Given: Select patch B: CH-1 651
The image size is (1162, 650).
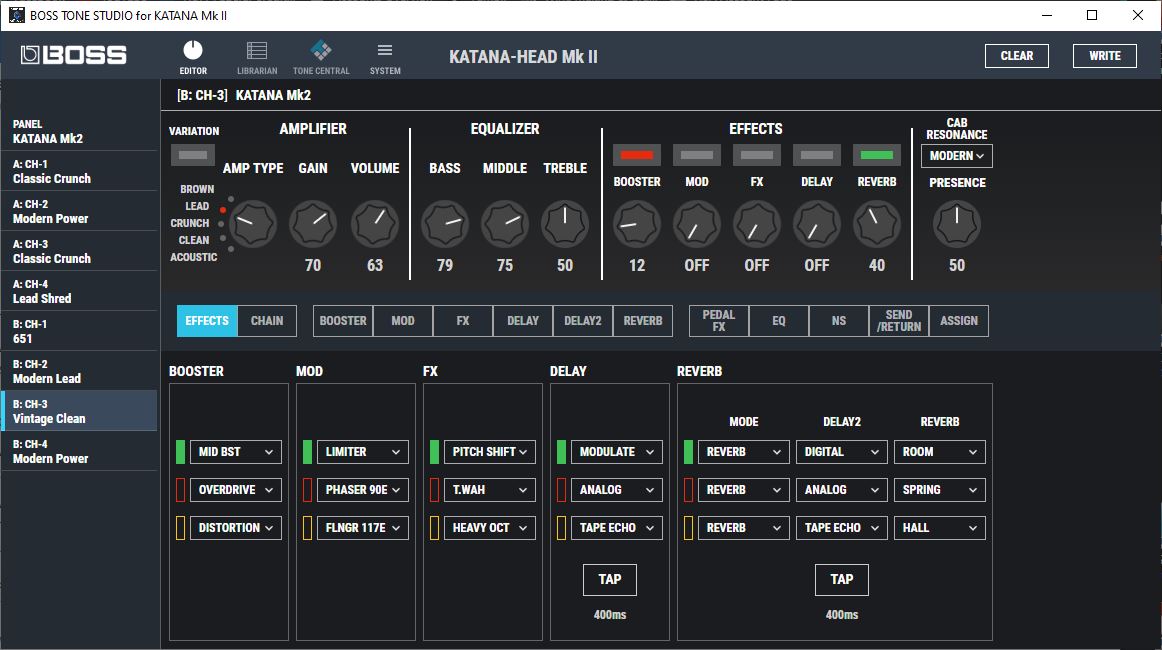Looking at the screenshot, I should (79, 331).
